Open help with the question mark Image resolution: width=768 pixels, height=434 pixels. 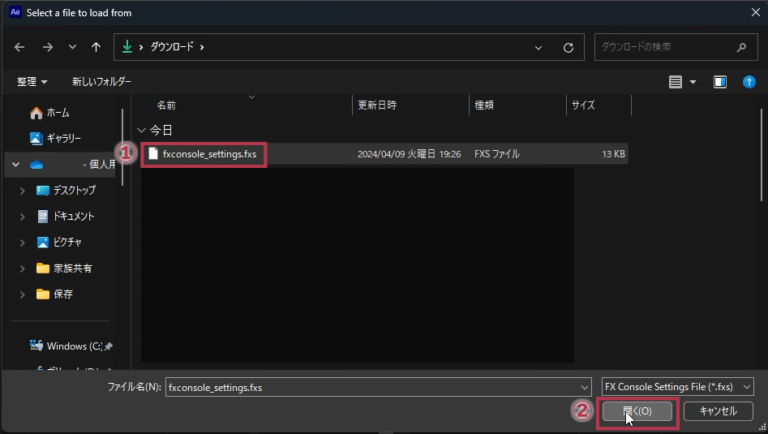749,82
